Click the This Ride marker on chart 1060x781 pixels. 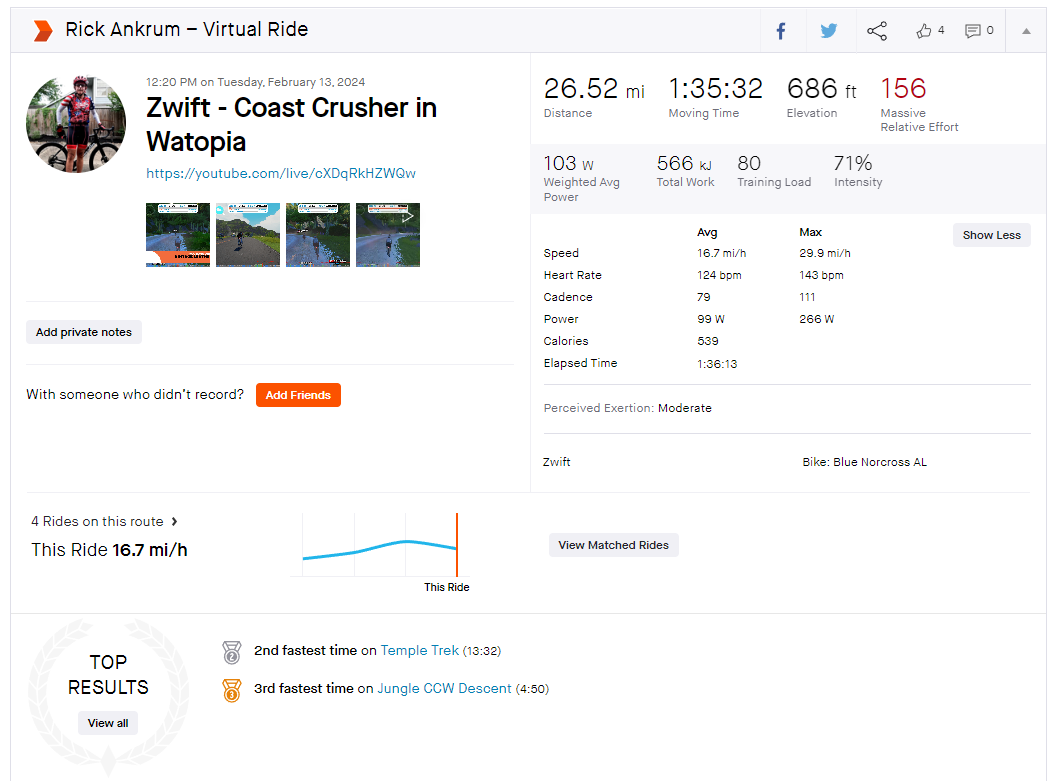[x=457, y=545]
